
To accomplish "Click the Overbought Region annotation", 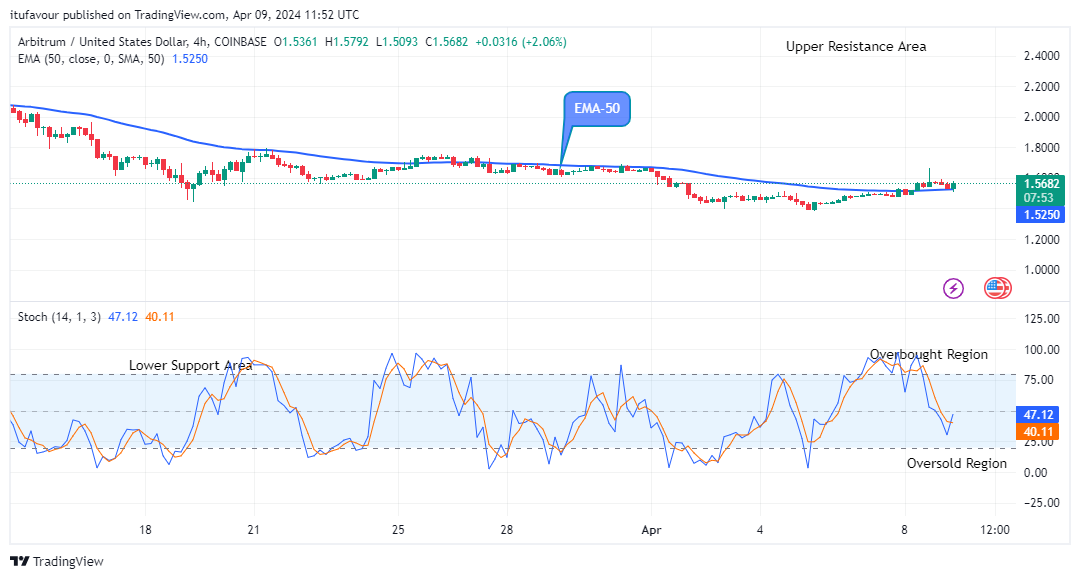I will point(928,354).
